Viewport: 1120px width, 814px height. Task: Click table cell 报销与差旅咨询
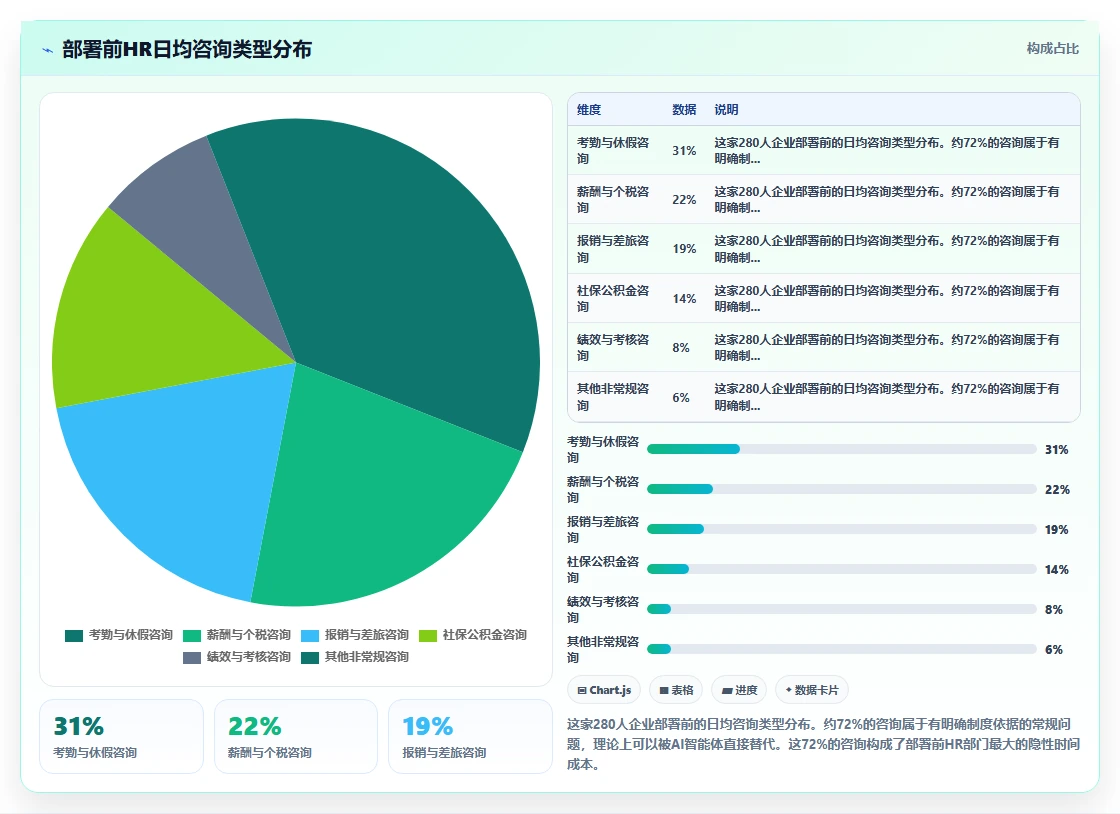tap(613, 249)
